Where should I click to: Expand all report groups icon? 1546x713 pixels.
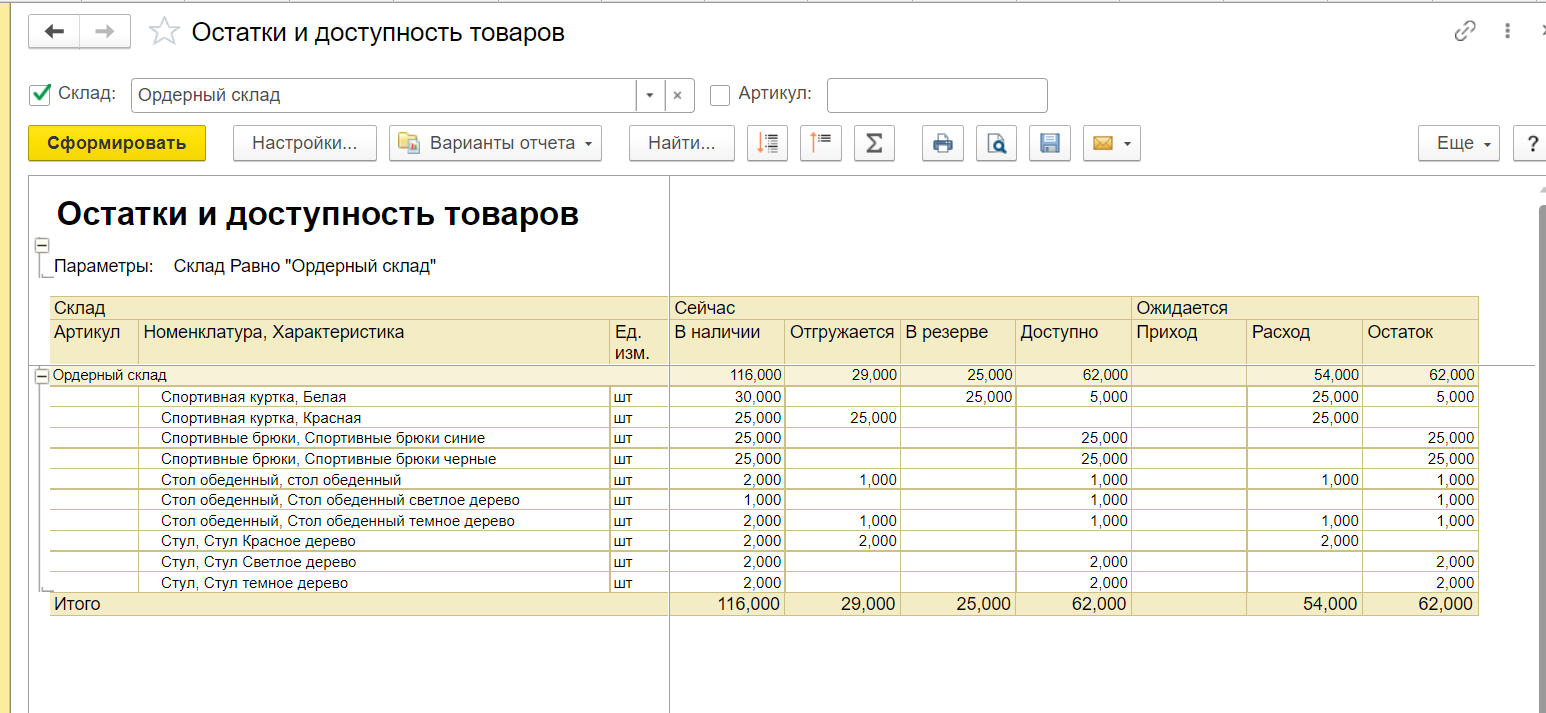[x=768, y=143]
